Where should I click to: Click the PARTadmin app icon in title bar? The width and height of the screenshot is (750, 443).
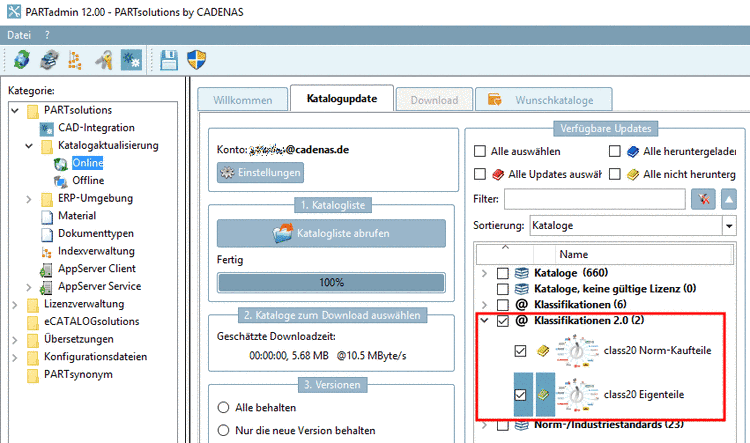14,11
